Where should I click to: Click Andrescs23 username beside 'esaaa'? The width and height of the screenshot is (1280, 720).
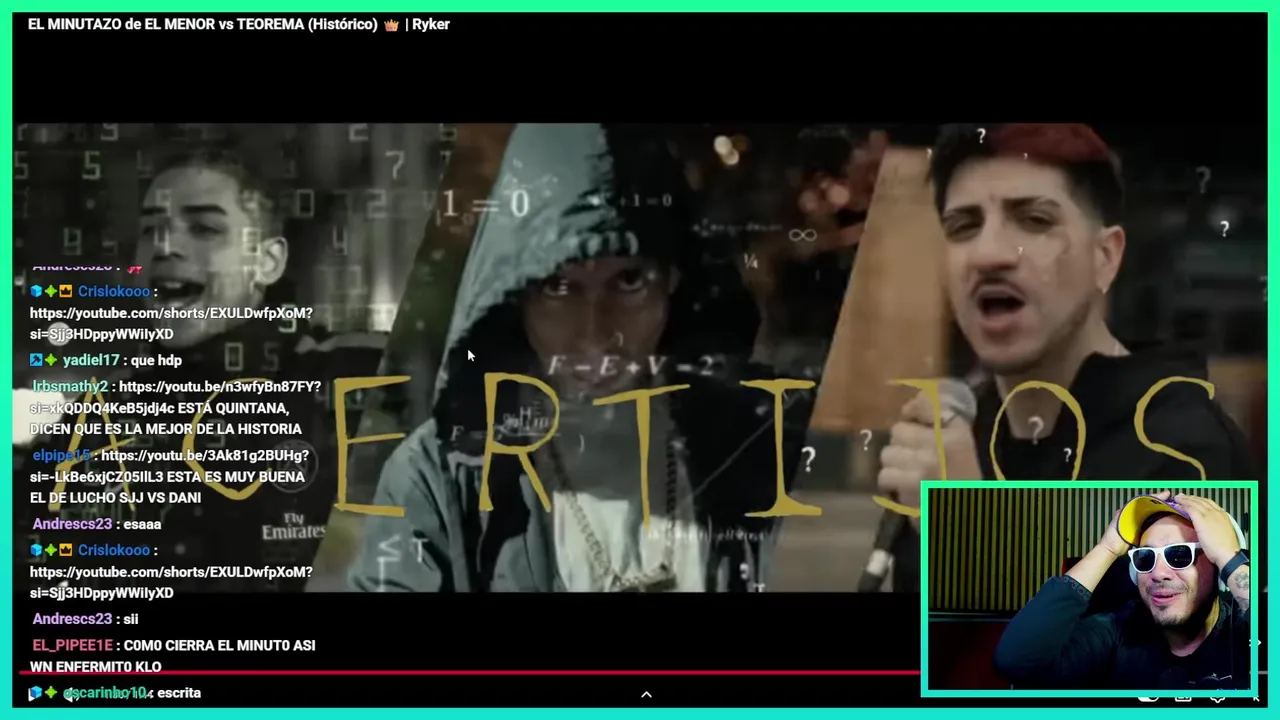point(72,524)
